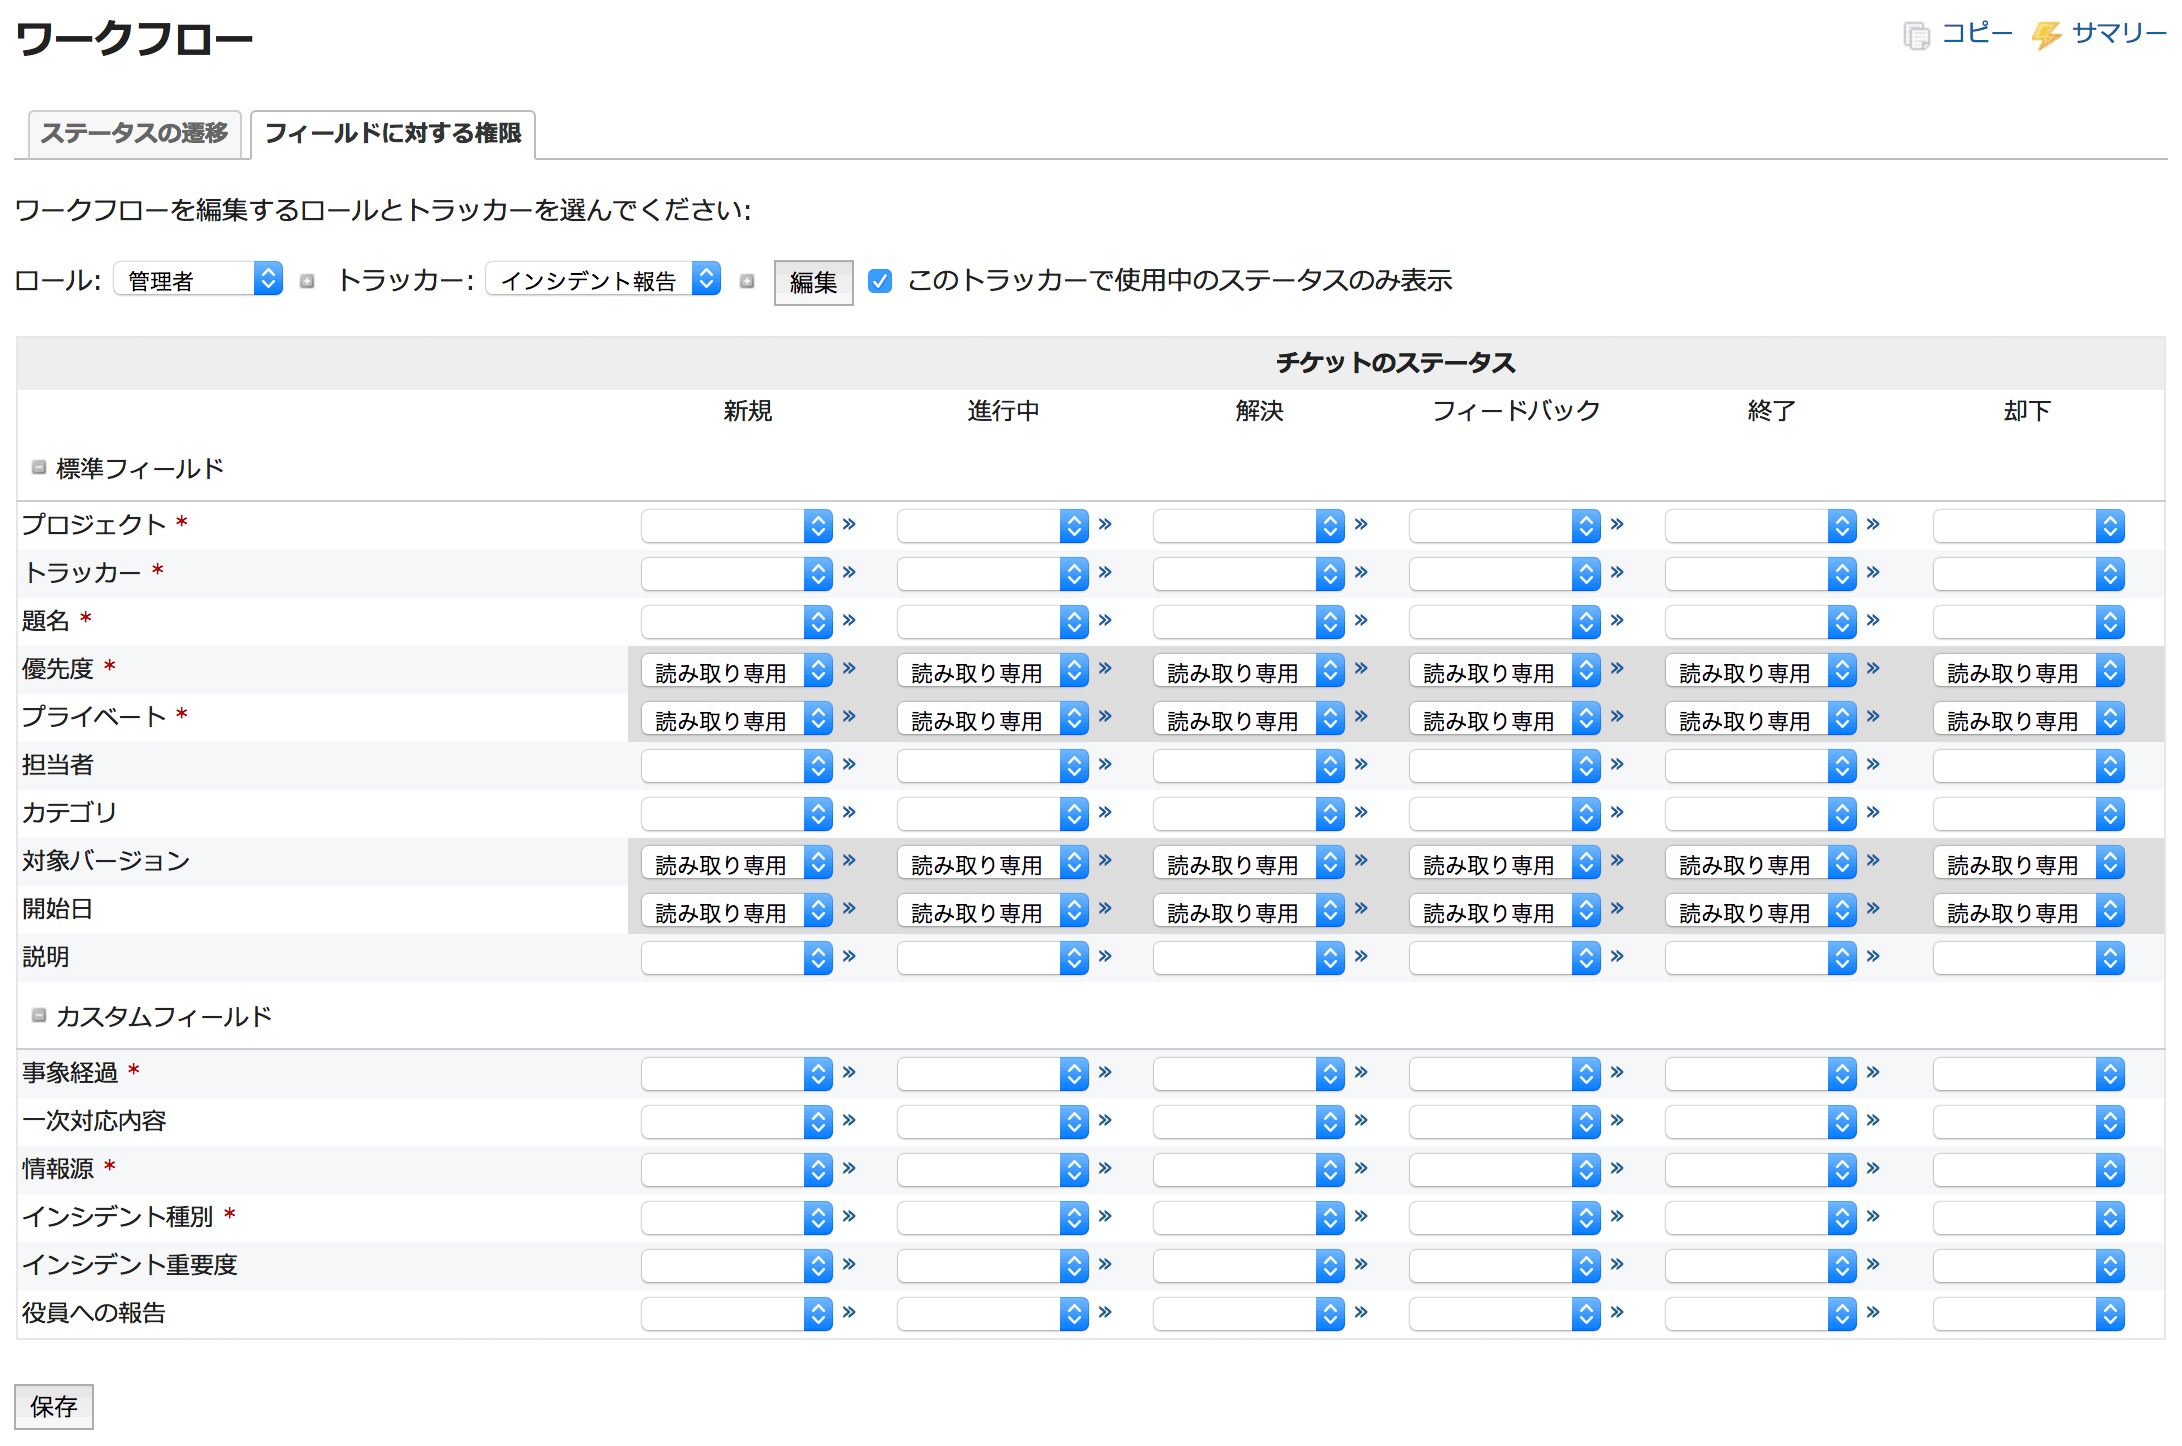The height and width of the screenshot is (1446, 2182).
Task: Open 情報源 permission dropdown in 却下 column
Action: (2029, 1170)
